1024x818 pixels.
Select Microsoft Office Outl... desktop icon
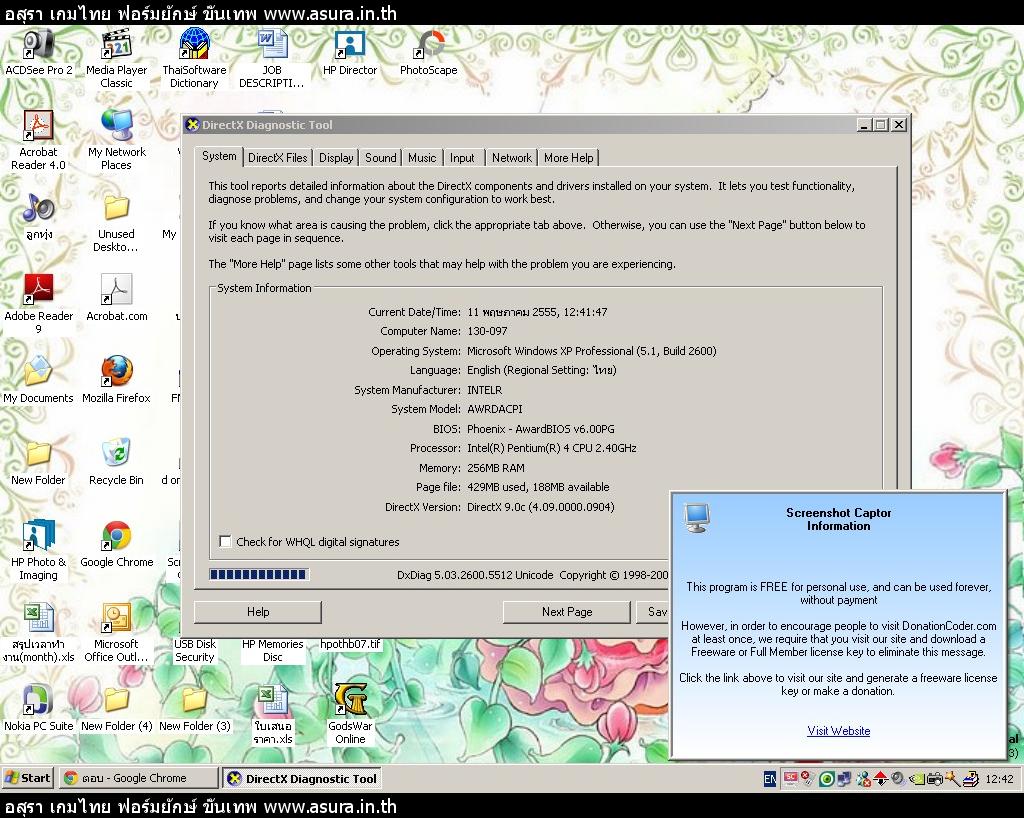116,633
